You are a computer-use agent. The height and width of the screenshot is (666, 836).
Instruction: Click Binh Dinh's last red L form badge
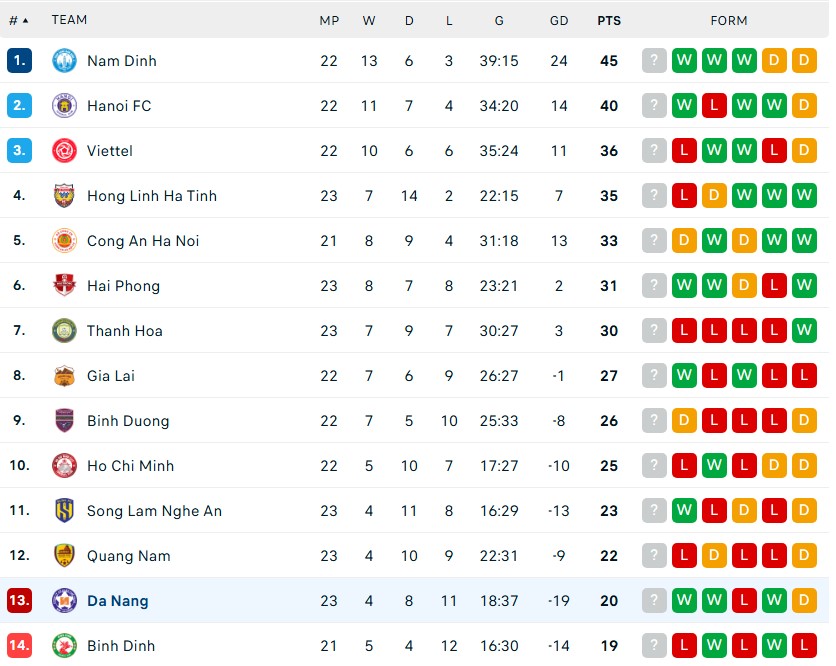804,645
